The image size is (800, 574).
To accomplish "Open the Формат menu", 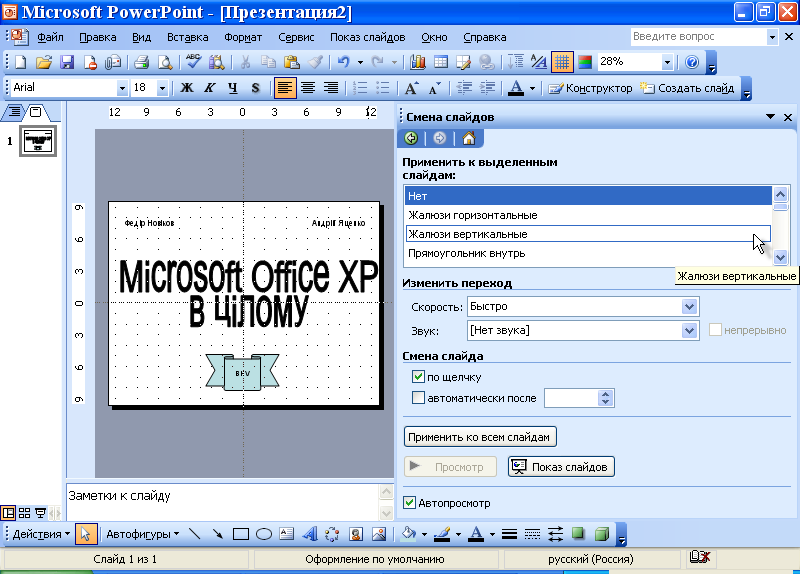I will tap(243, 37).
